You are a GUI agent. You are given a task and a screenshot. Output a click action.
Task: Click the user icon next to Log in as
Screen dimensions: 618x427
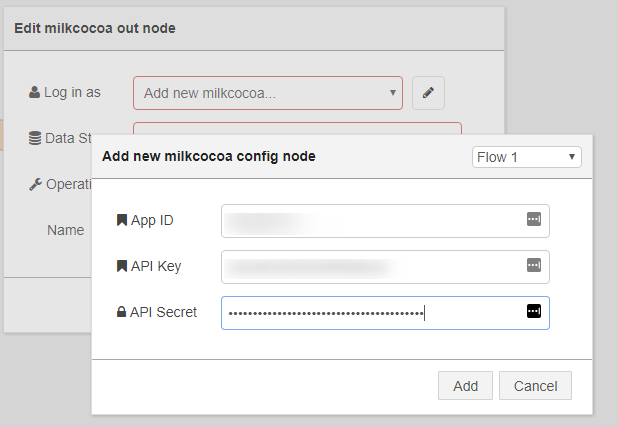(34, 92)
